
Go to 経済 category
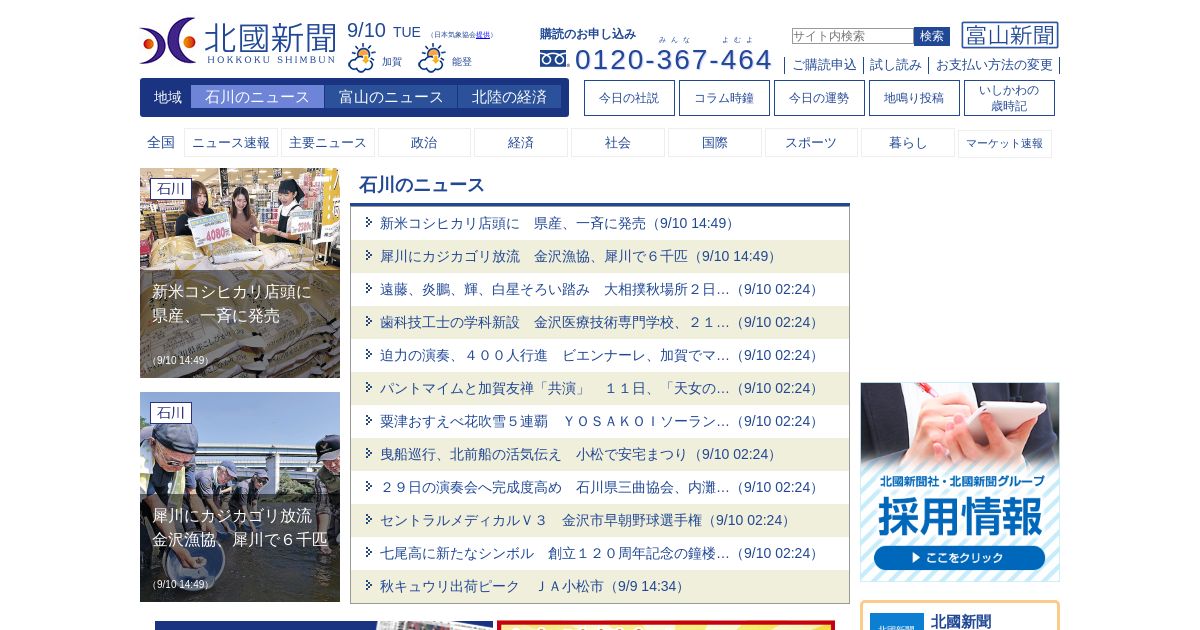[x=521, y=143]
